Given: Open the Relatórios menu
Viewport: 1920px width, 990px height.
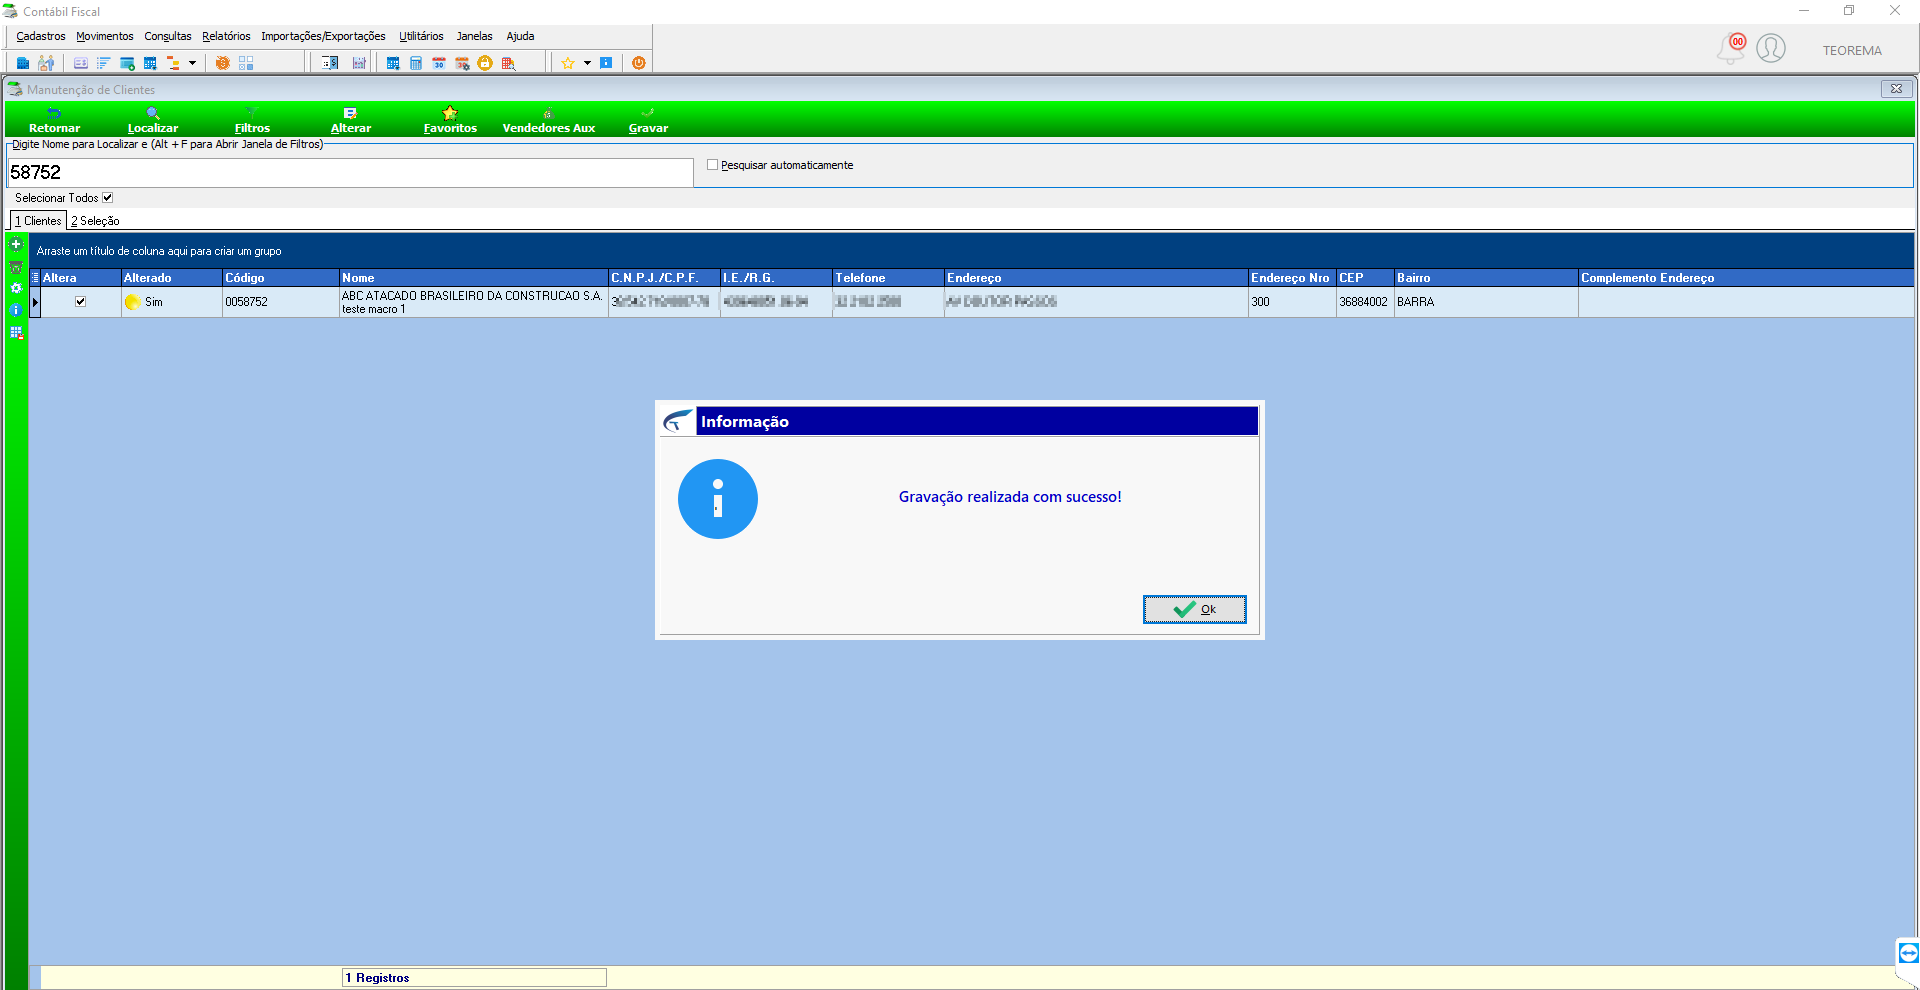Looking at the screenshot, I should (x=226, y=36).
